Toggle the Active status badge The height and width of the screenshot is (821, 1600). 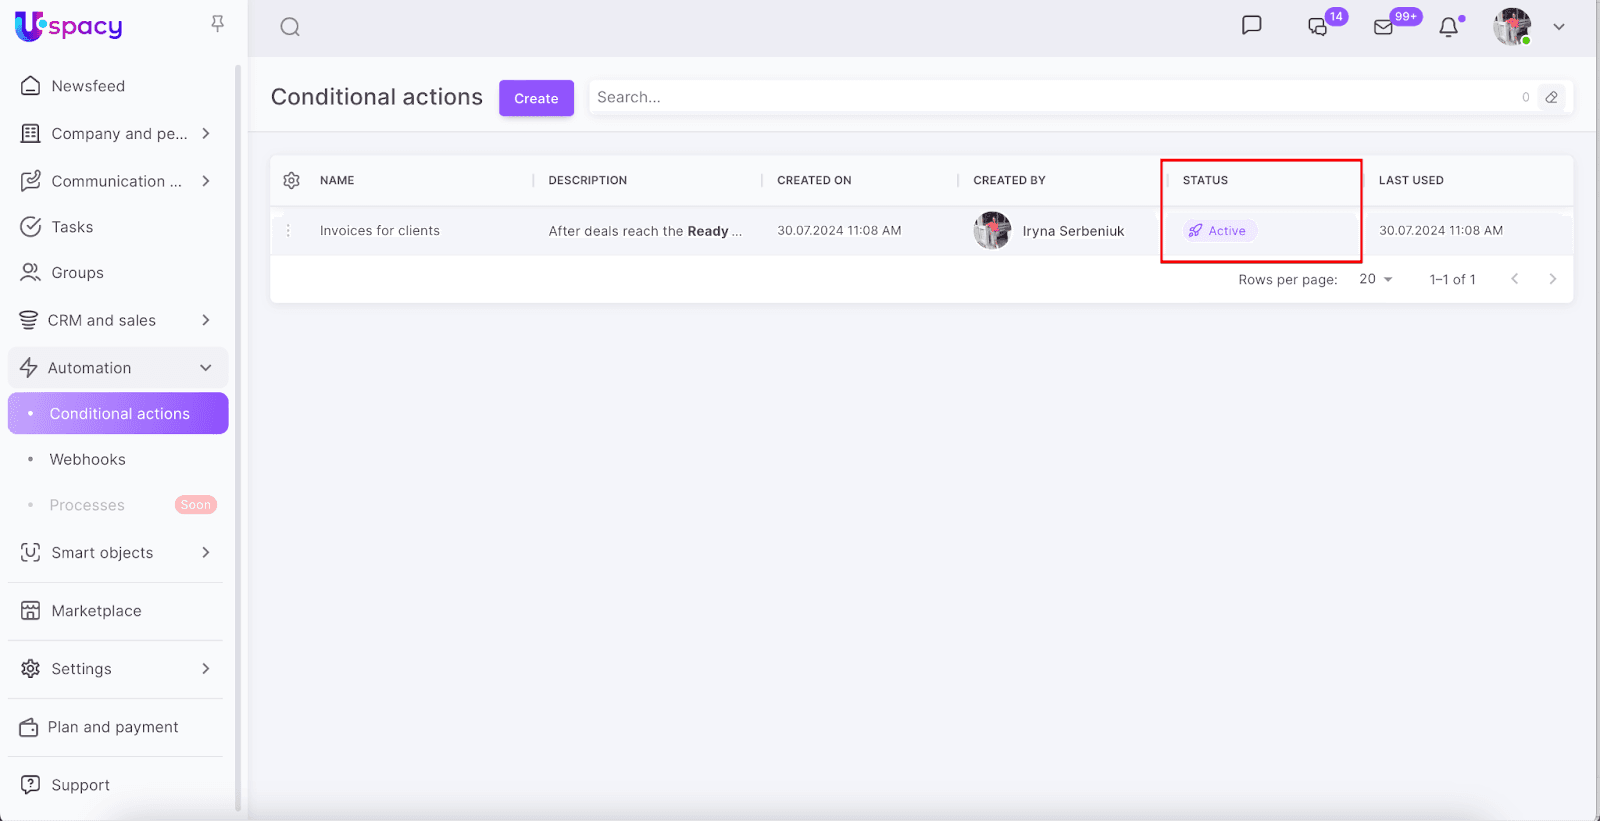point(1219,231)
